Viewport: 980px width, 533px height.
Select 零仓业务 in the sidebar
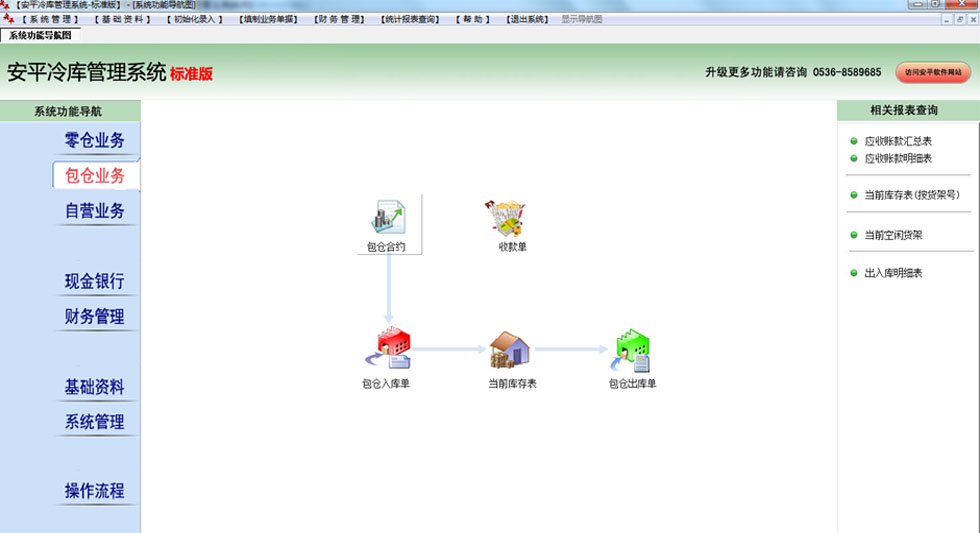point(95,141)
